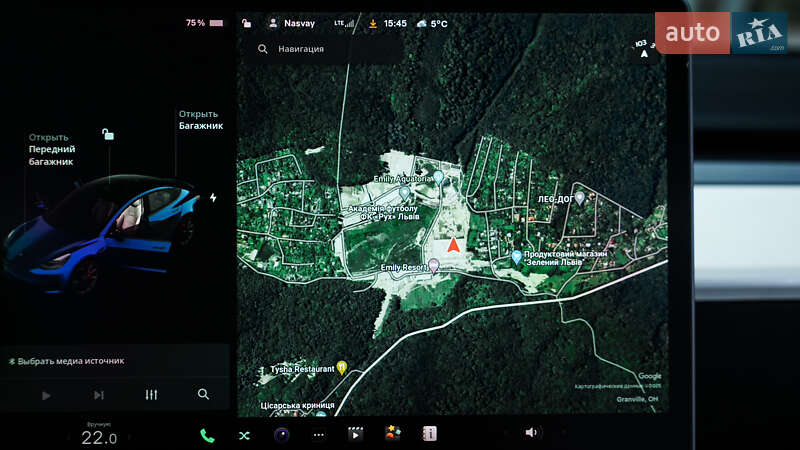Open the Toybox app
The image size is (800, 450).
point(392,433)
